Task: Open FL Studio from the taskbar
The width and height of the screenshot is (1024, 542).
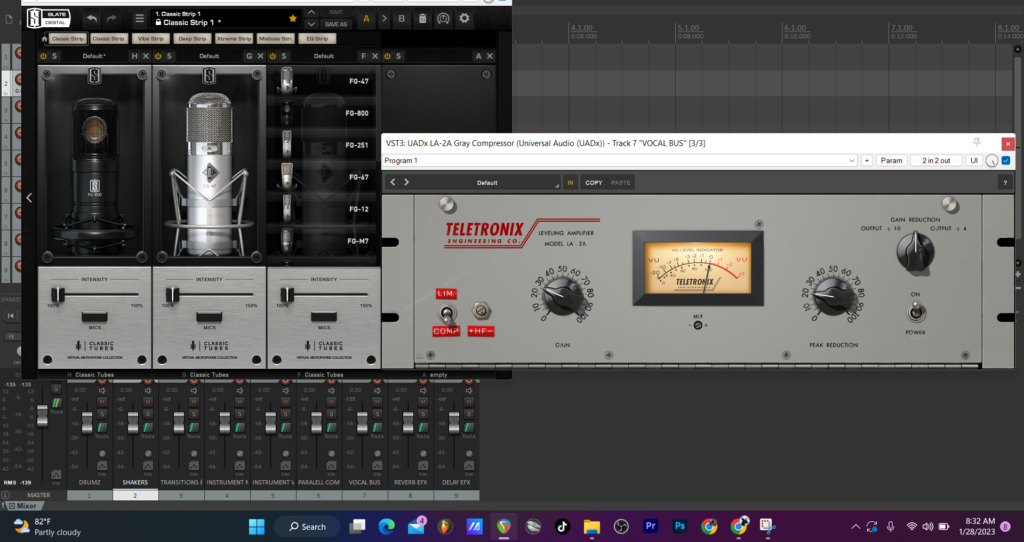Action: click(x=445, y=526)
